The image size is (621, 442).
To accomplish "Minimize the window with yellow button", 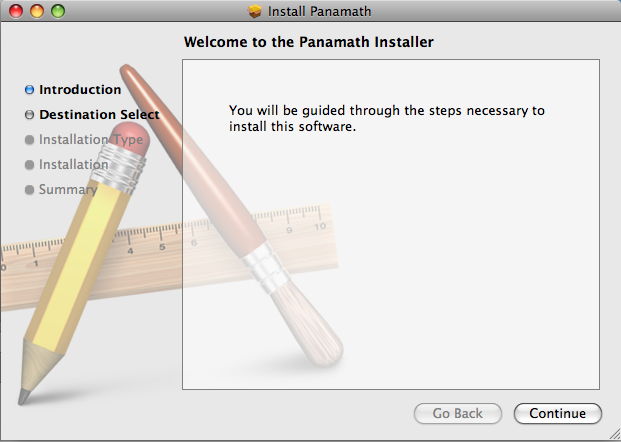I will [37, 11].
